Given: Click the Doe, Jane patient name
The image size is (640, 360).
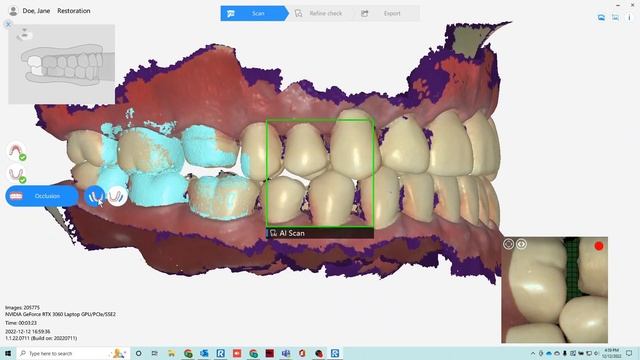Looking at the screenshot, I should tap(36, 11).
